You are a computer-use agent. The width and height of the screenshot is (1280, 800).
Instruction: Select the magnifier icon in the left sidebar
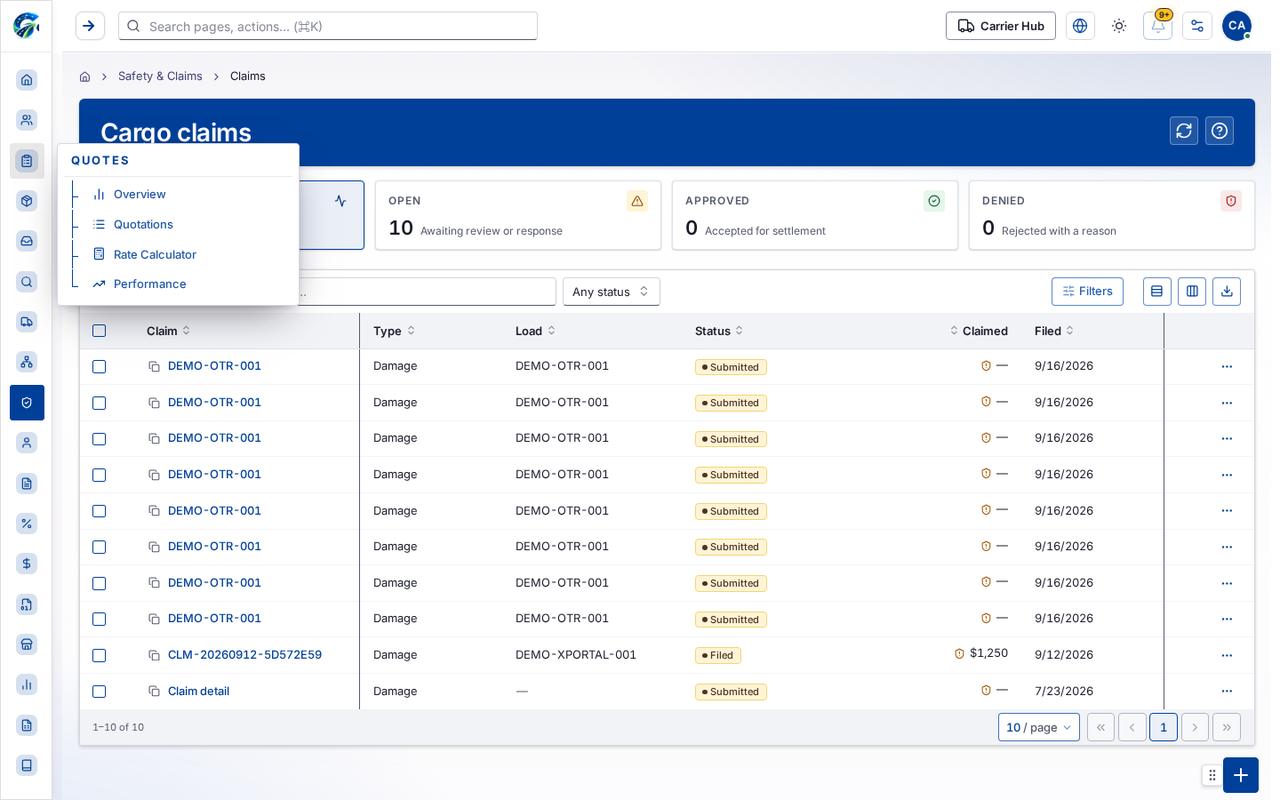(x=27, y=282)
